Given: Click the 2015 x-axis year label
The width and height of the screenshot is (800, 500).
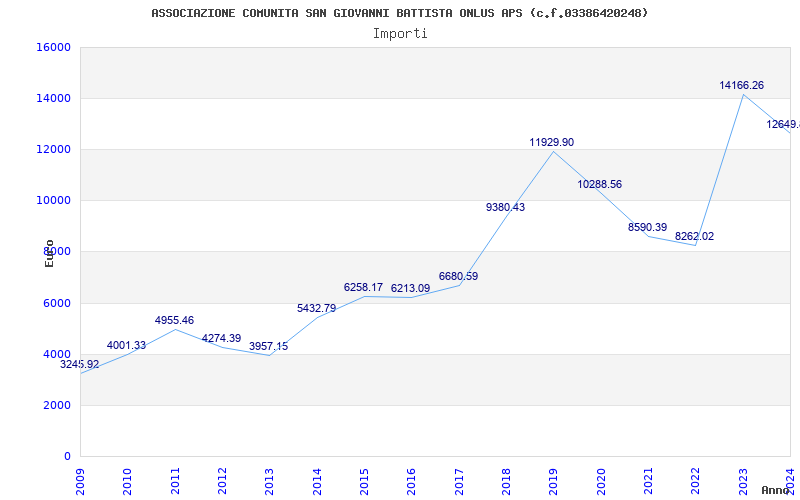Looking at the screenshot, I should (364, 482).
